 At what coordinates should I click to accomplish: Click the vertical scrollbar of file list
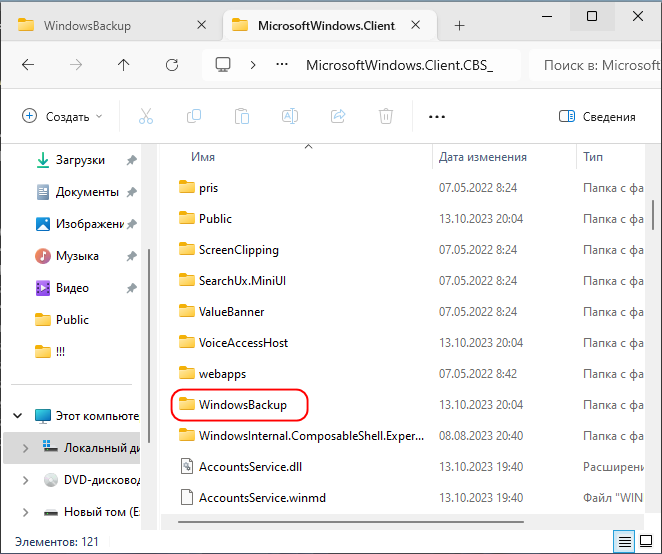[x=653, y=215]
